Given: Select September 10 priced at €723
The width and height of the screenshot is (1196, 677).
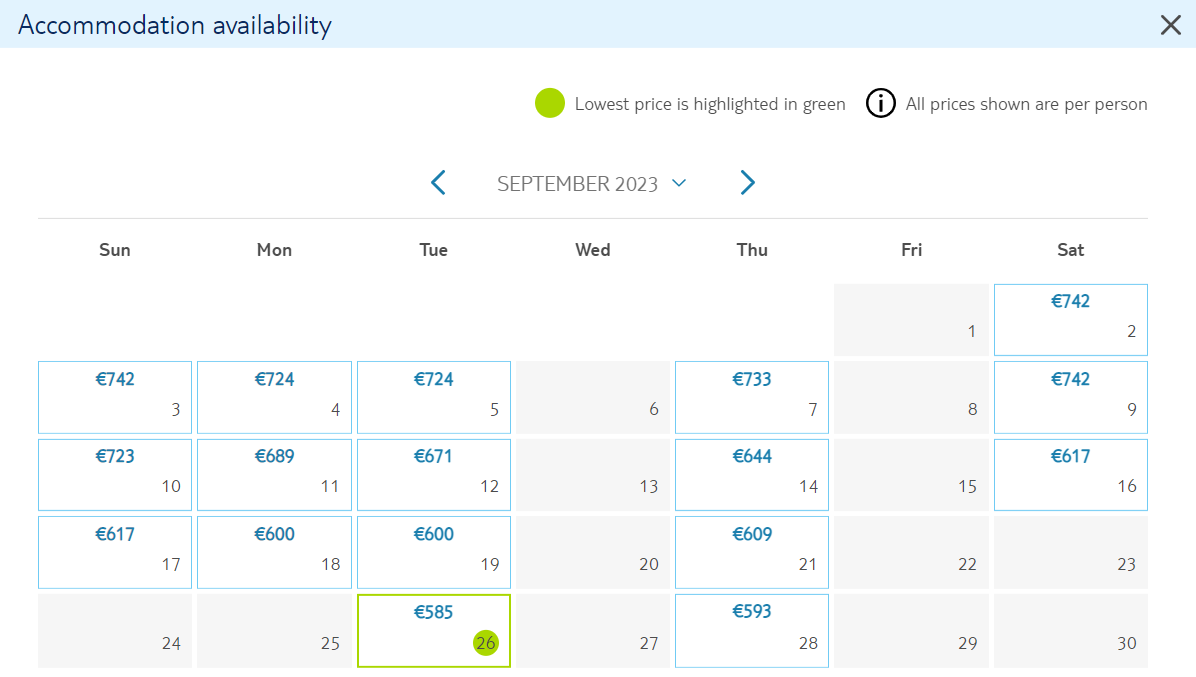Looking at the screenshot, I should [115, 474].
